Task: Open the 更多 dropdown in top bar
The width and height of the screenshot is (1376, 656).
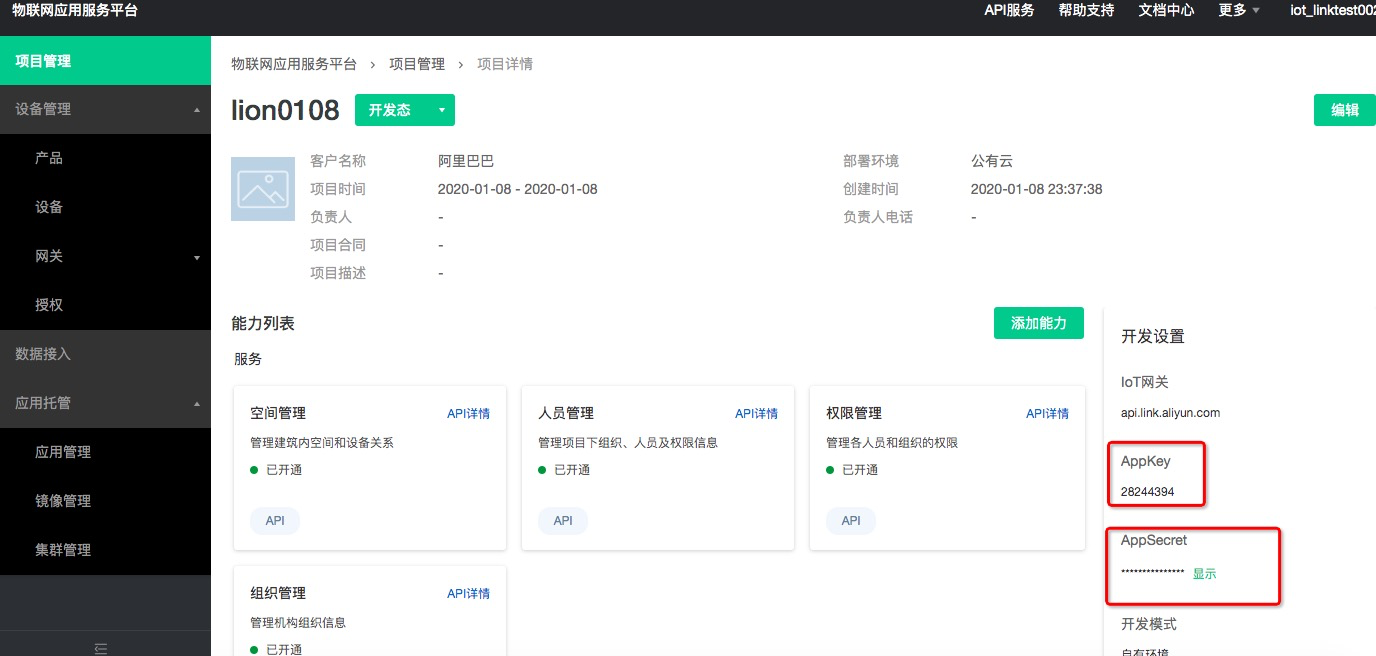Action: tap(1239, 10)
